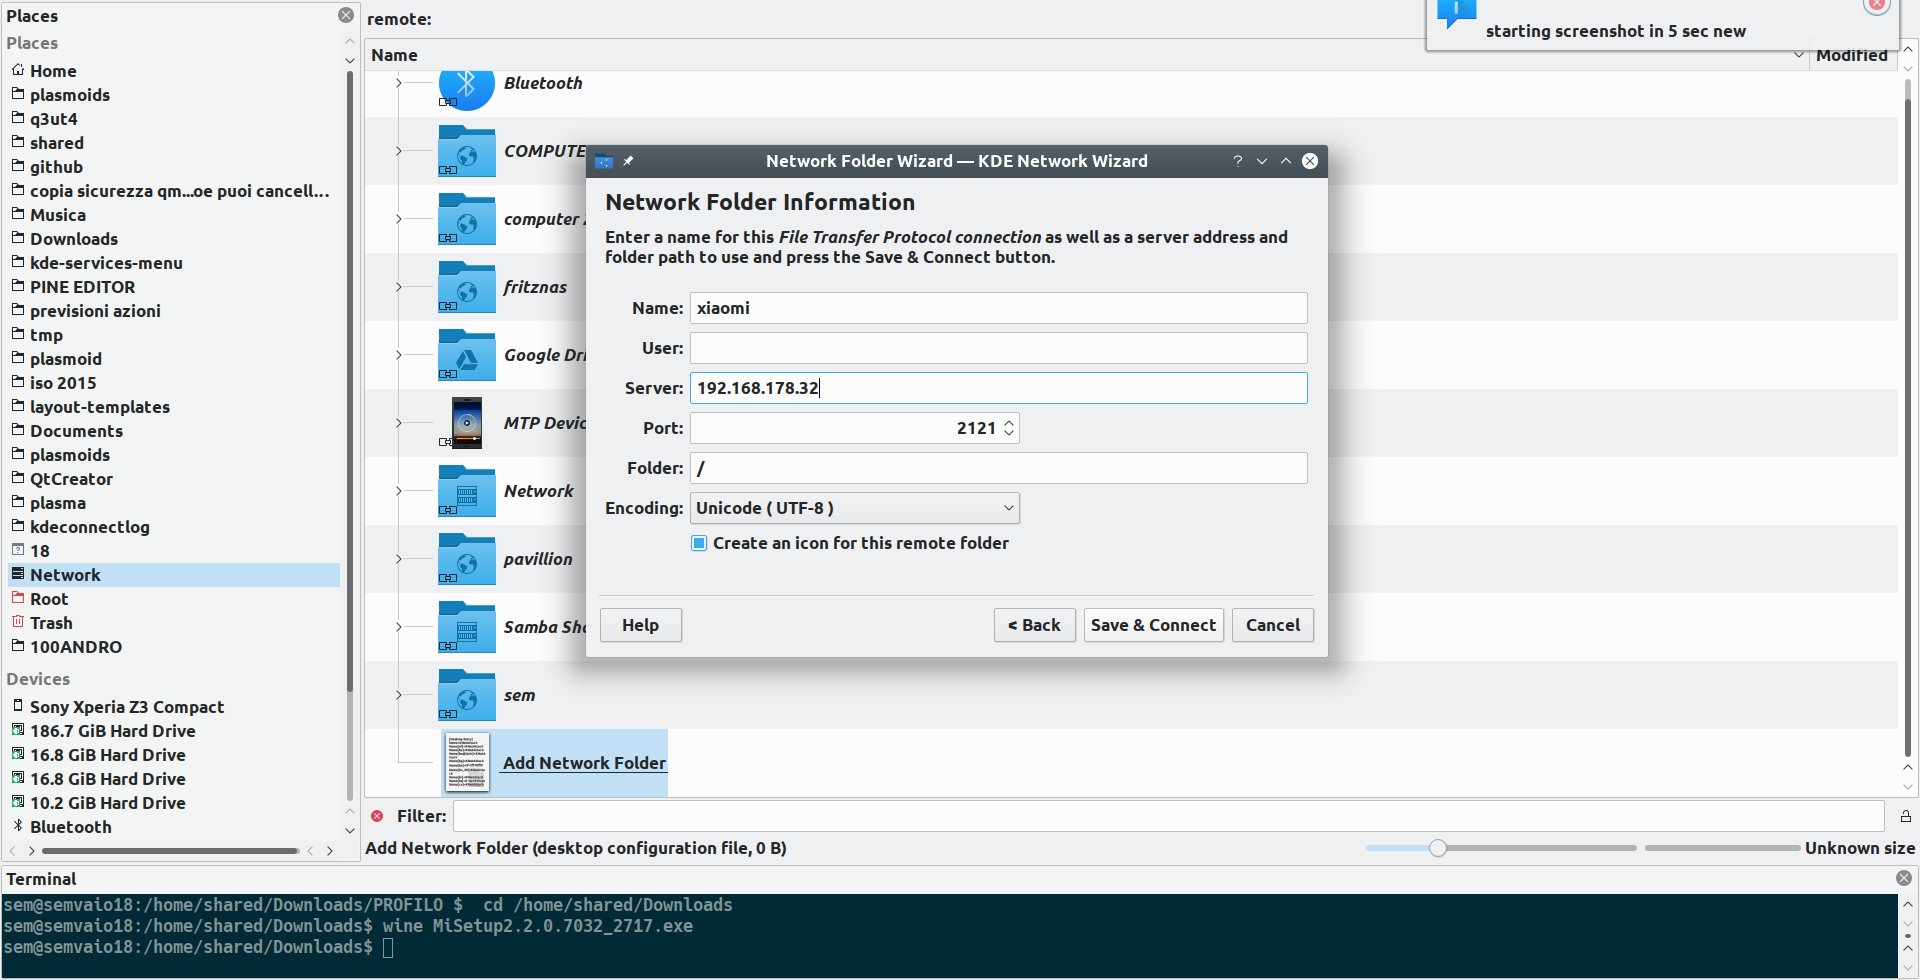
Task: Expand the COMPUTE tree row
Action: (x=398, y=151)
